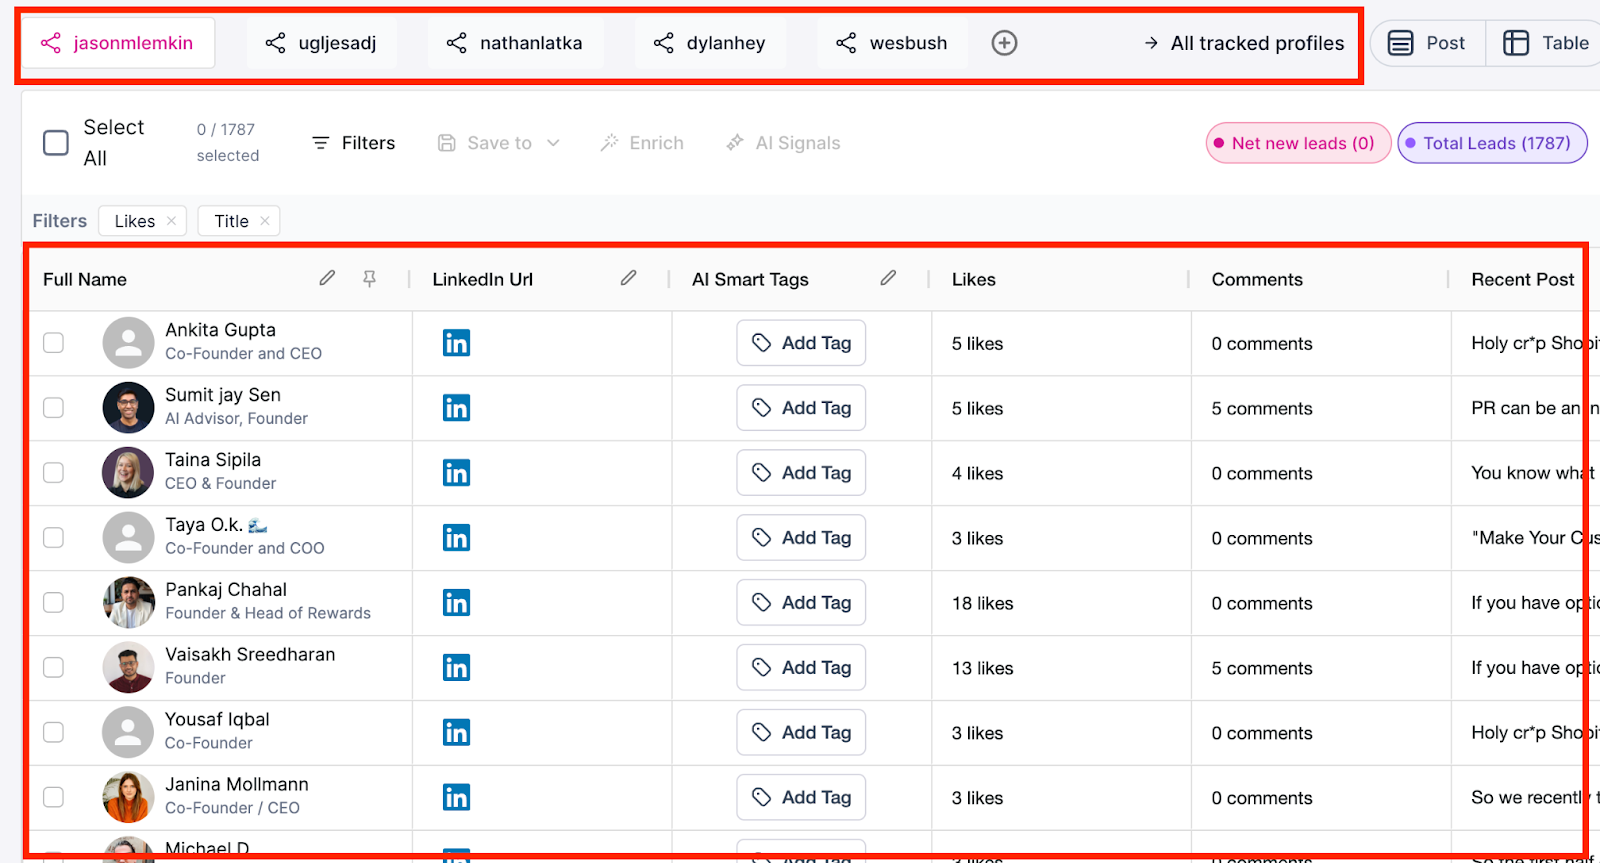Check the Sumit jay Sen row checkbox
Viewport: 1600px width, 863px height.
click(53, 408)
